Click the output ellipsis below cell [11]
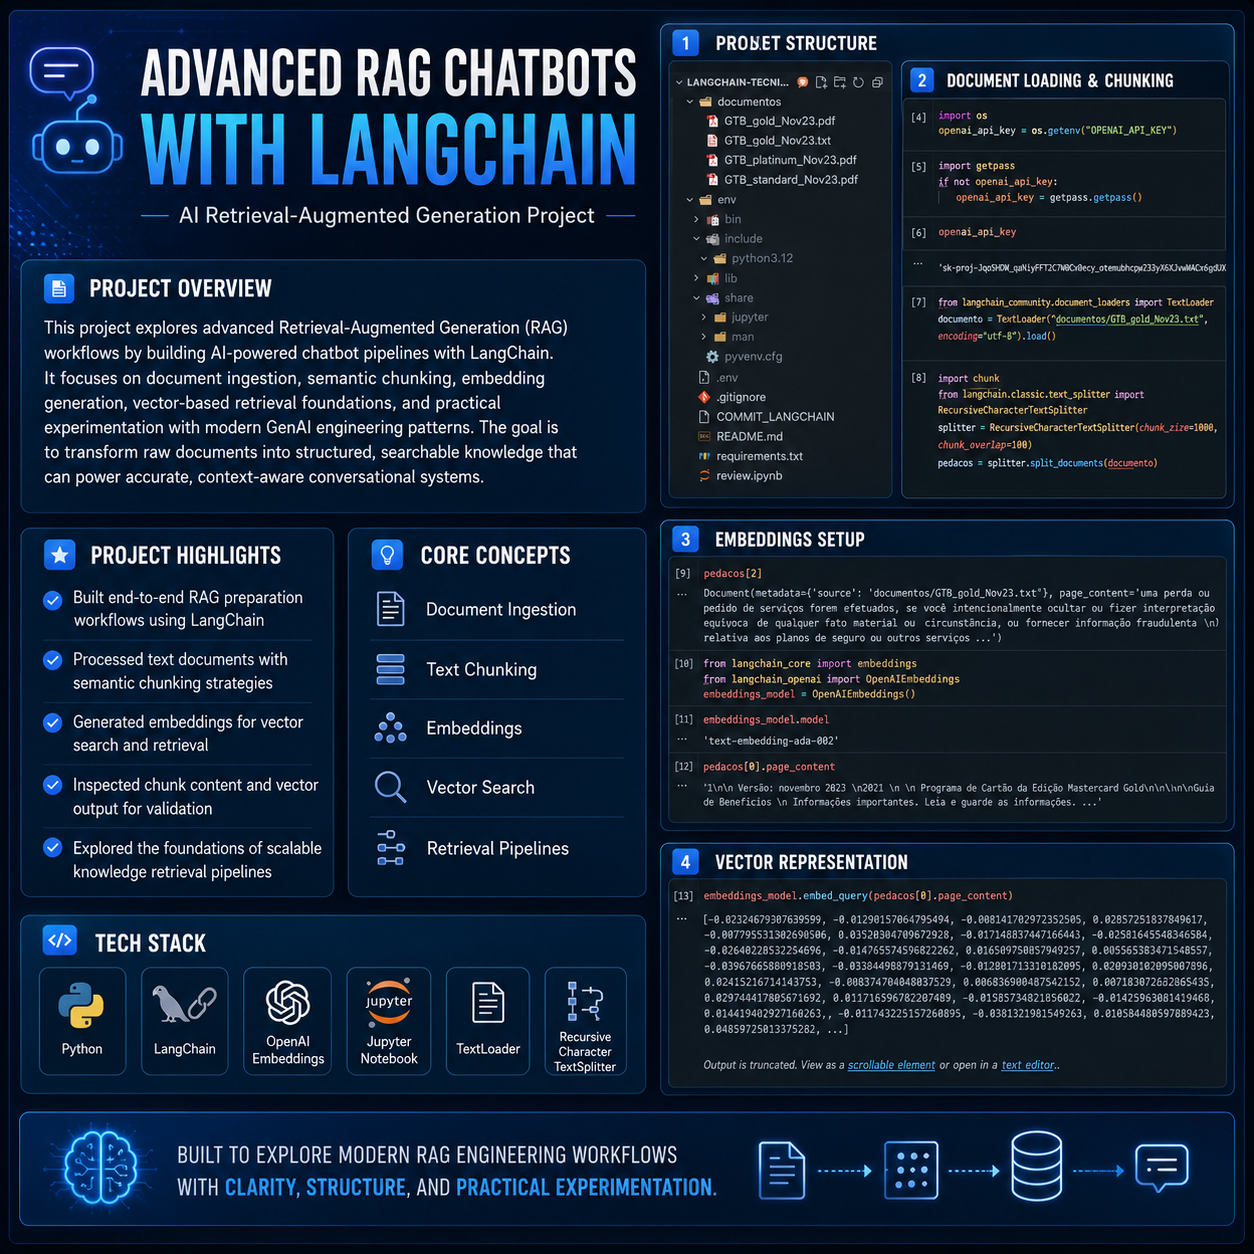The height and width of the screenshot is (1254, 1254). (682, 740)
